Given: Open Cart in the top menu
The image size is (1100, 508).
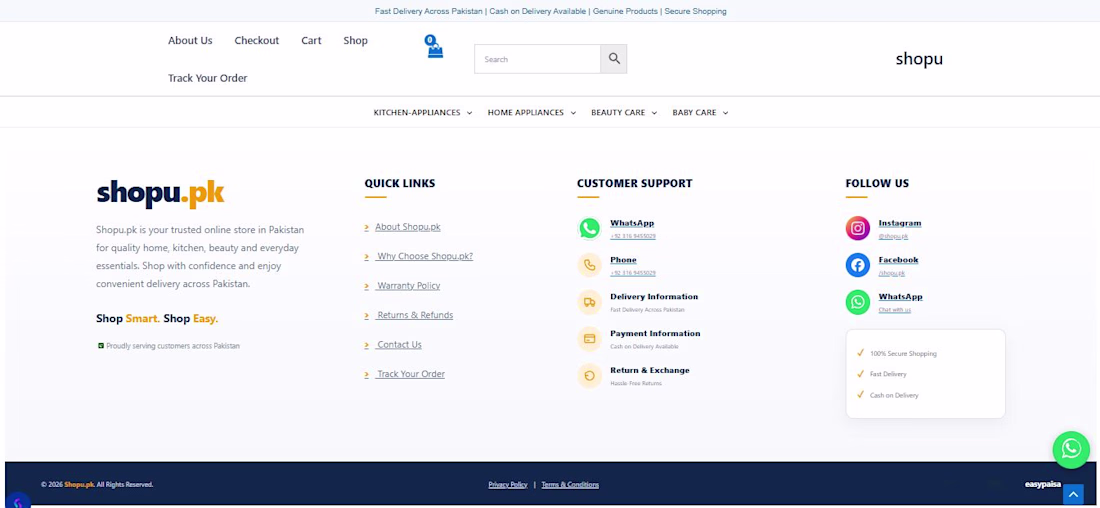Looking at the screenshot, I should click(311, 41).
